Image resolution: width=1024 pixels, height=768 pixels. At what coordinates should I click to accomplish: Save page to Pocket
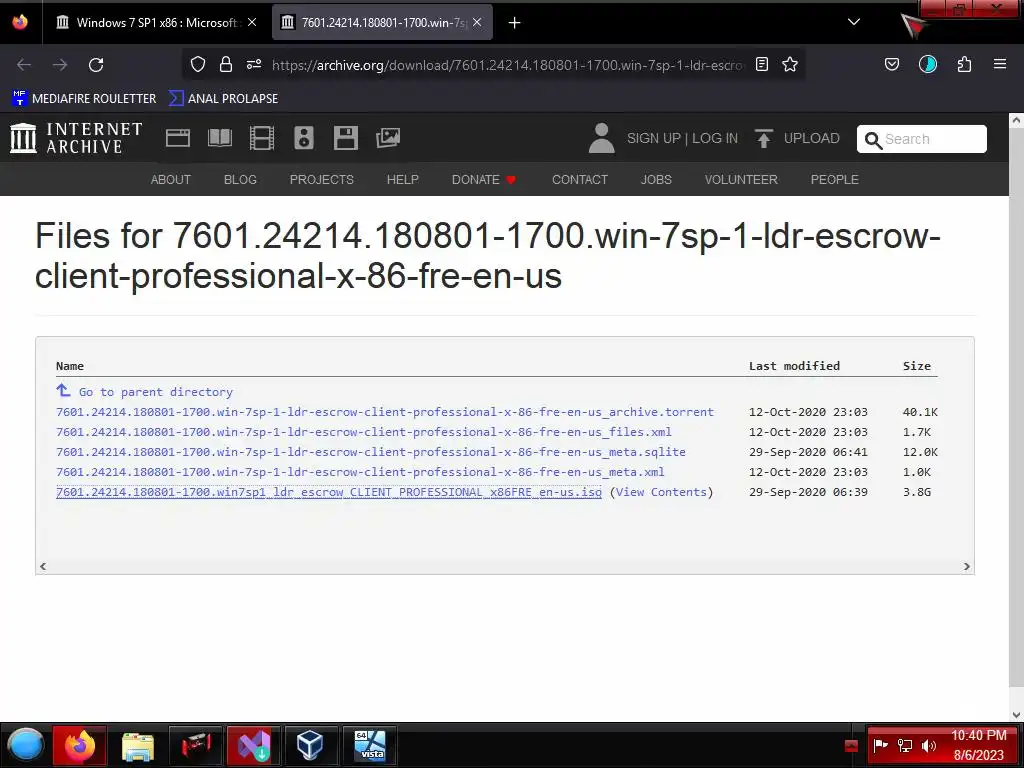pos(892,64)
